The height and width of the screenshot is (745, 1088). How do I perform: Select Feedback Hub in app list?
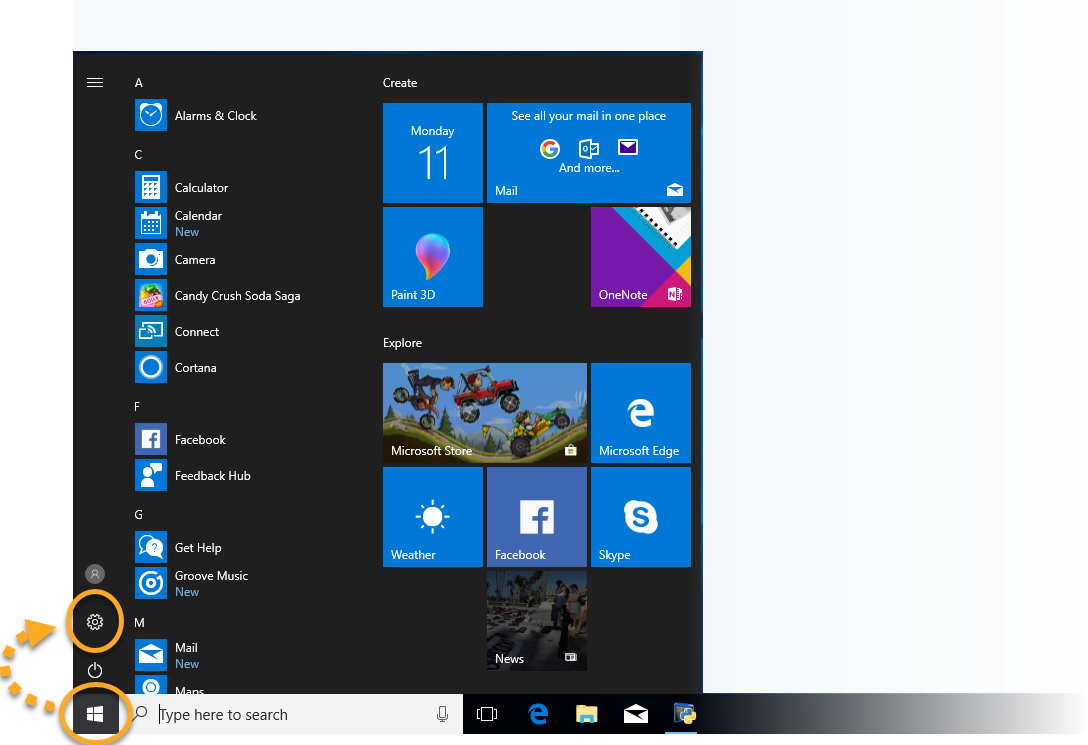pos(212,476)
